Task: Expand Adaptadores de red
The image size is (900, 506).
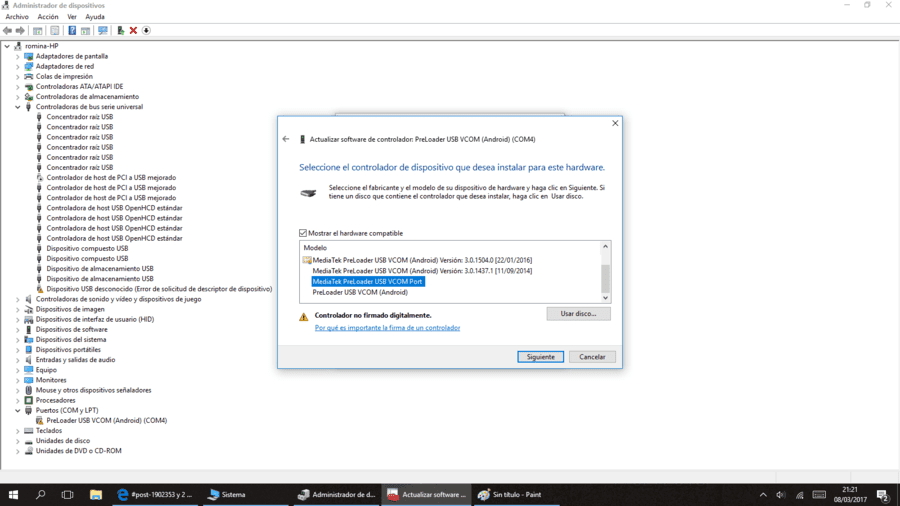Action: pos(17,67)
